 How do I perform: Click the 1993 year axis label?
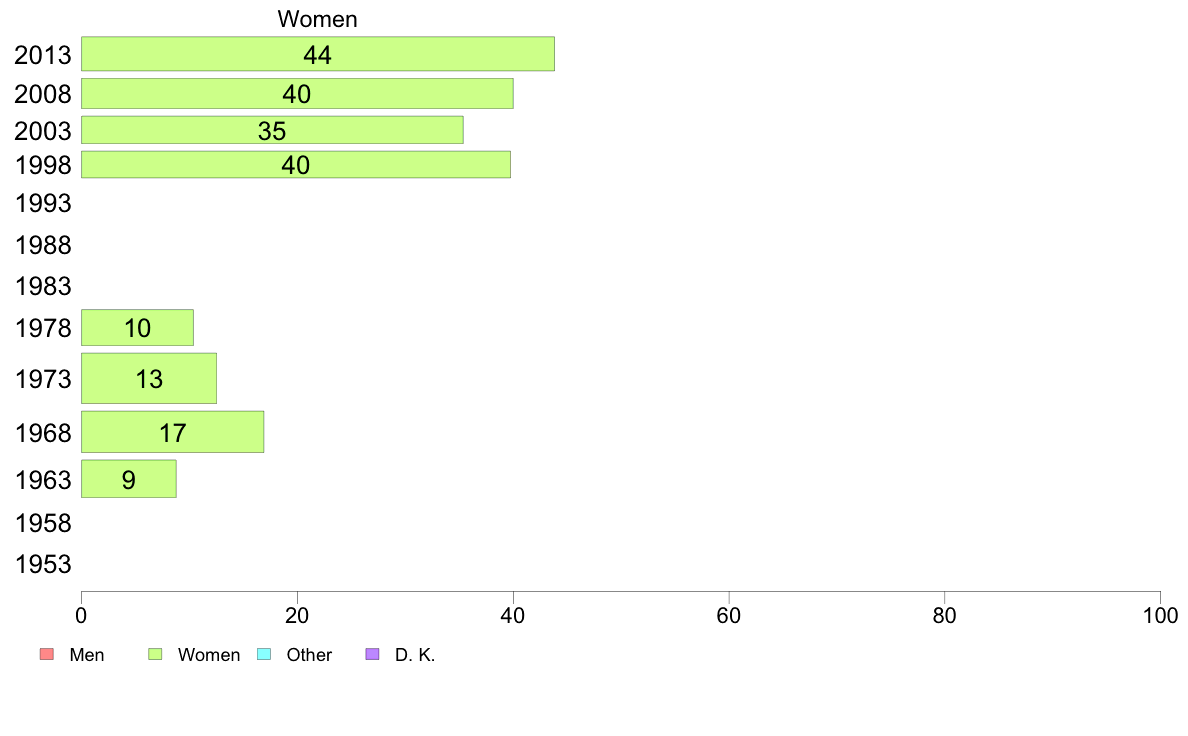(43, 203)
